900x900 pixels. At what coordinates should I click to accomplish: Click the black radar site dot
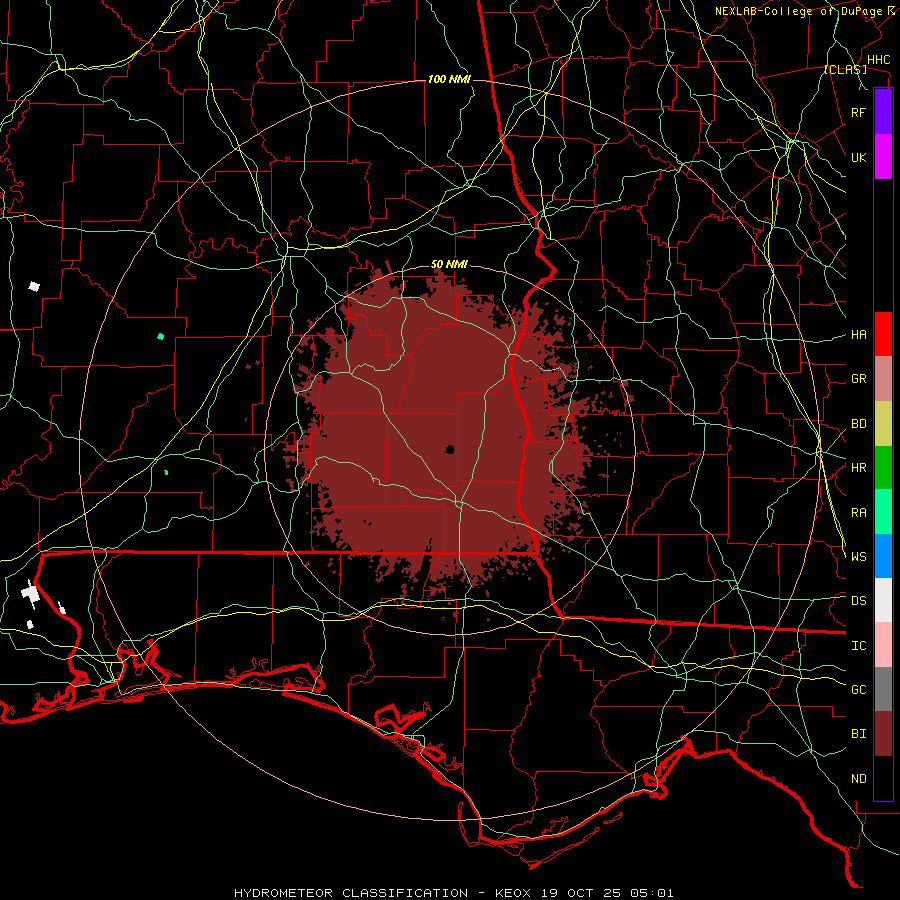[x=450, y=449]
